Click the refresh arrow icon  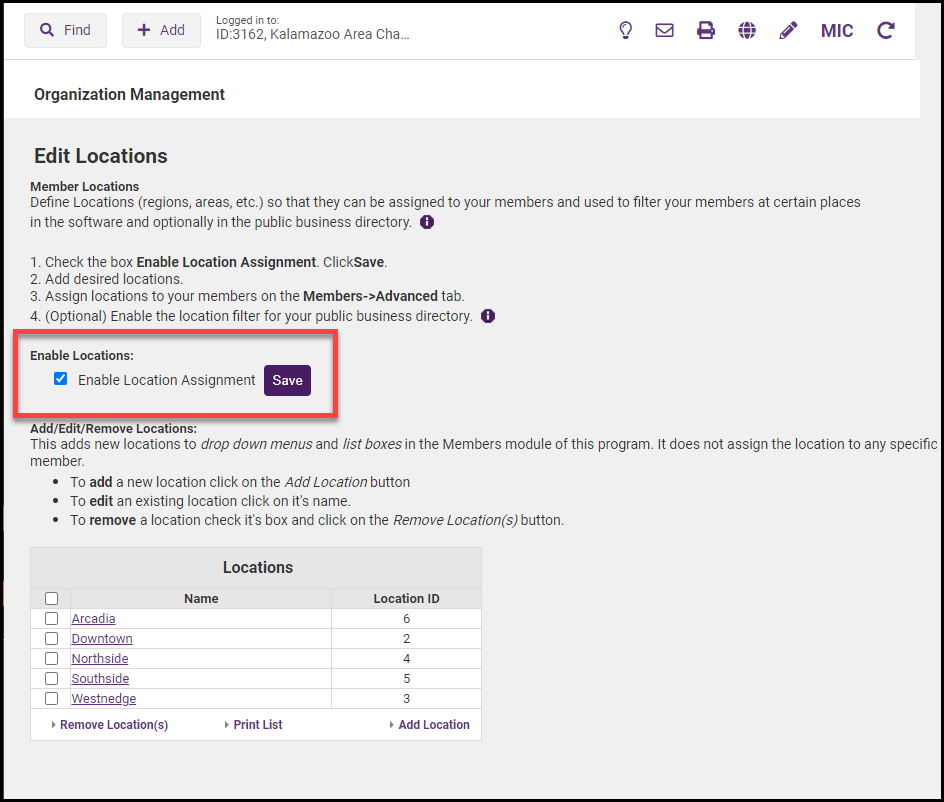tap(885, 31)
